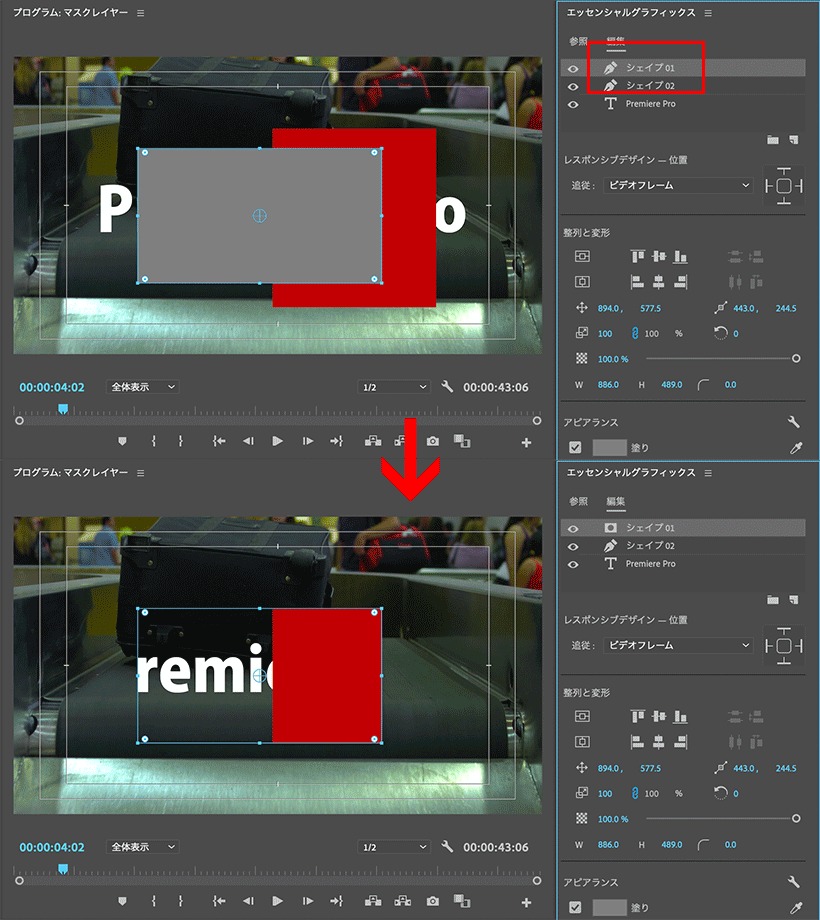Go to Out point in upper monitor

pyautogui.click(x=337, y=441)
